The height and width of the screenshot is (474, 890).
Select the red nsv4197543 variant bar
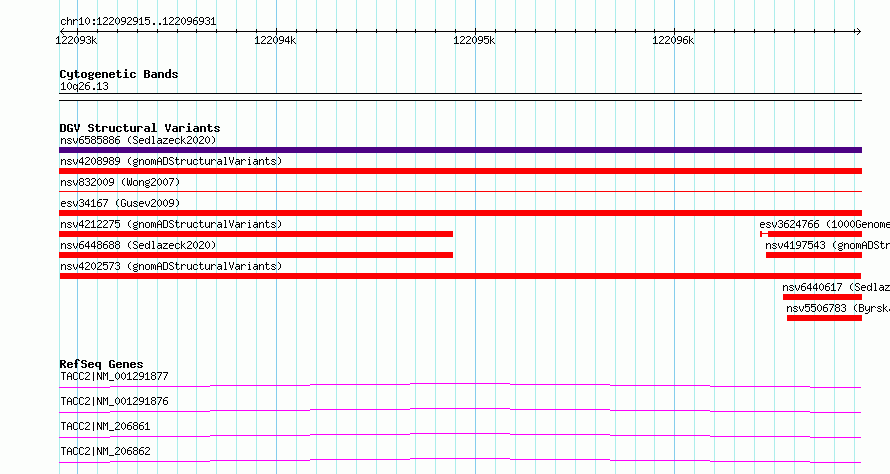(x=813, y=255)
